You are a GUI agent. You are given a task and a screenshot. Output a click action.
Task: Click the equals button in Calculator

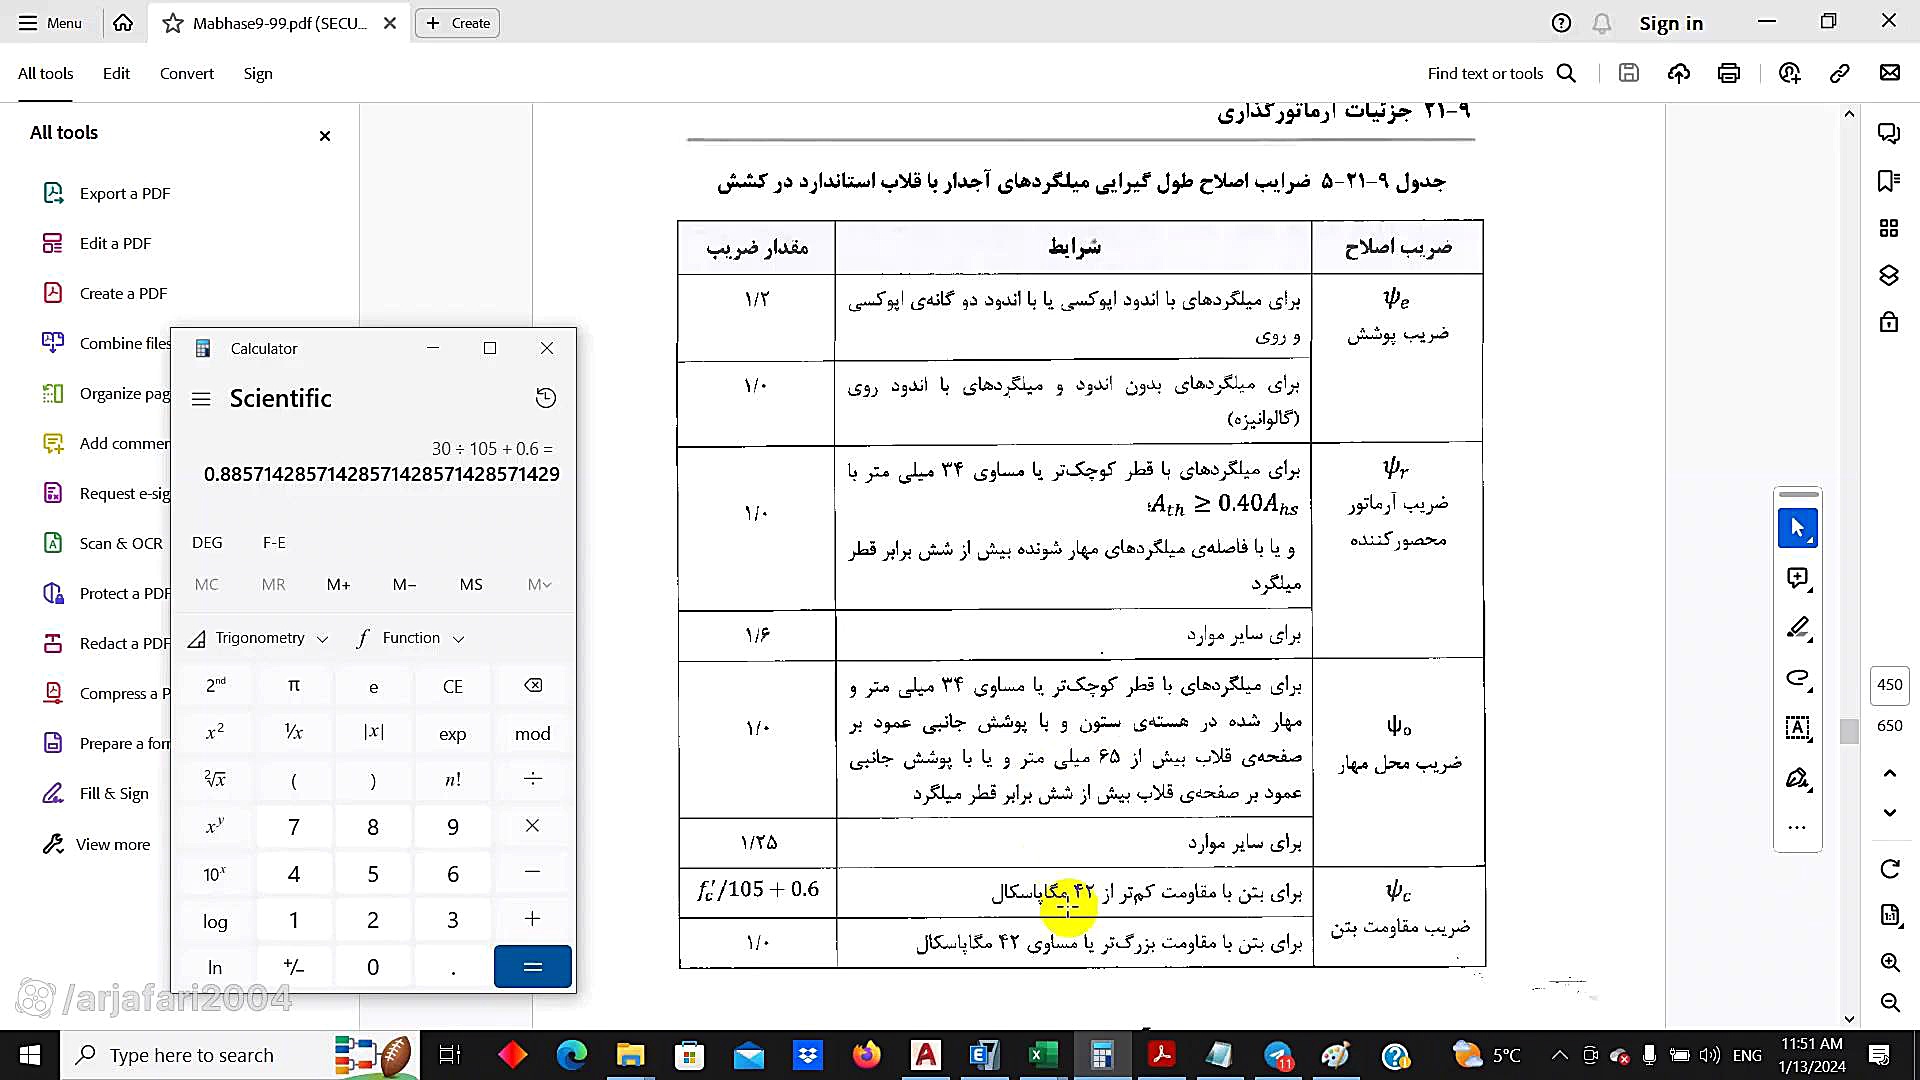[533, 967]
